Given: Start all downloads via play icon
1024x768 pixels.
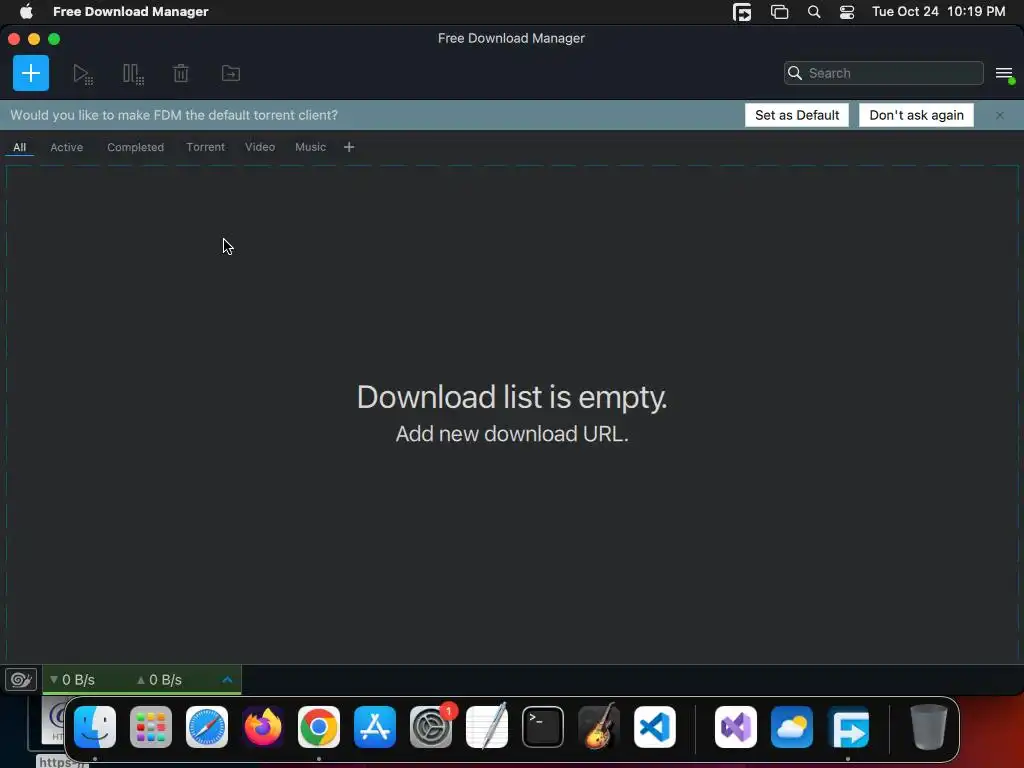Looking at the screenshot, I should pos(82,74).
